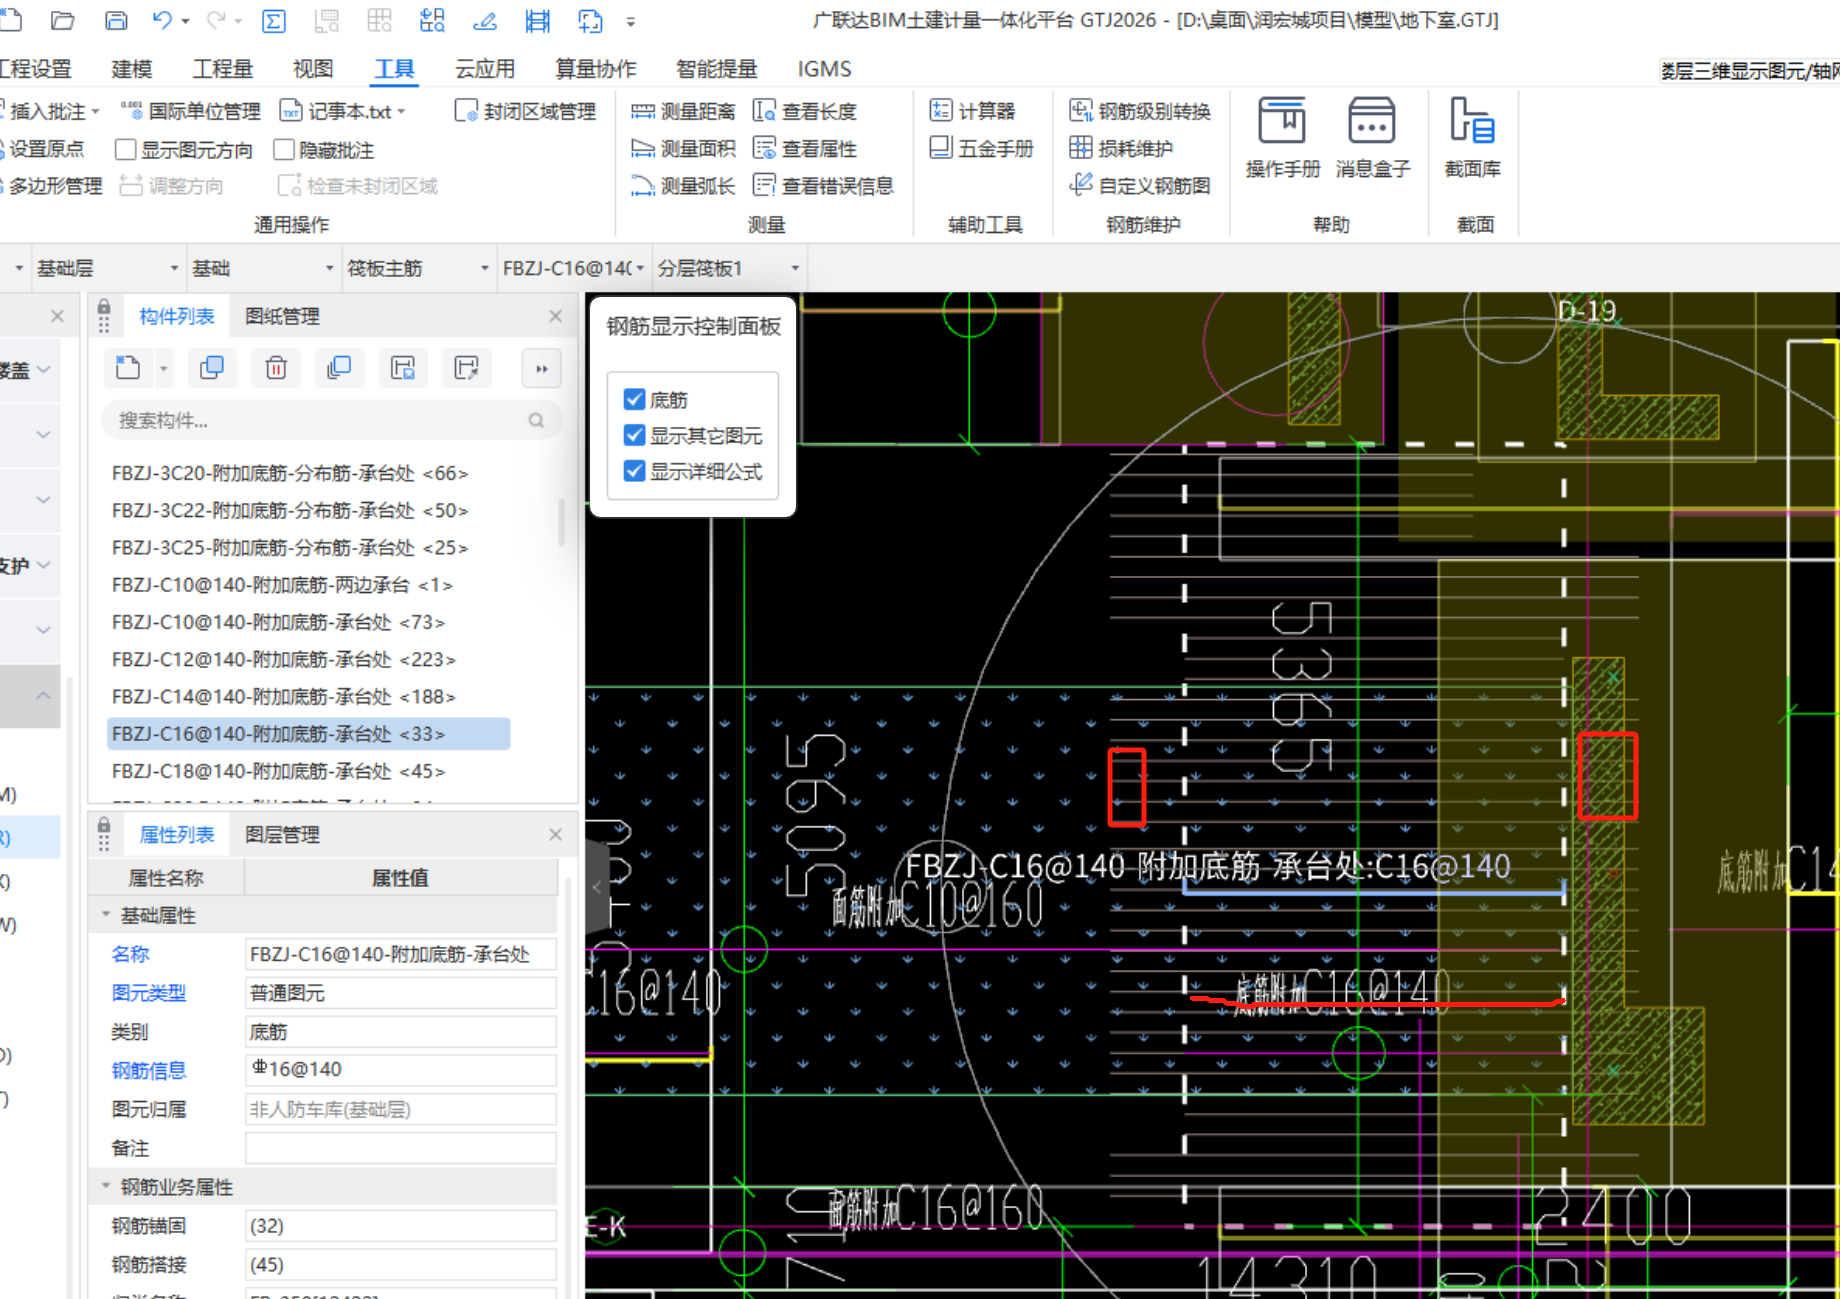Click 封闭区域管理 closed area management
Image resolution: width=1840 pixels, height=1299 pixels.
(x=525, y=111)
